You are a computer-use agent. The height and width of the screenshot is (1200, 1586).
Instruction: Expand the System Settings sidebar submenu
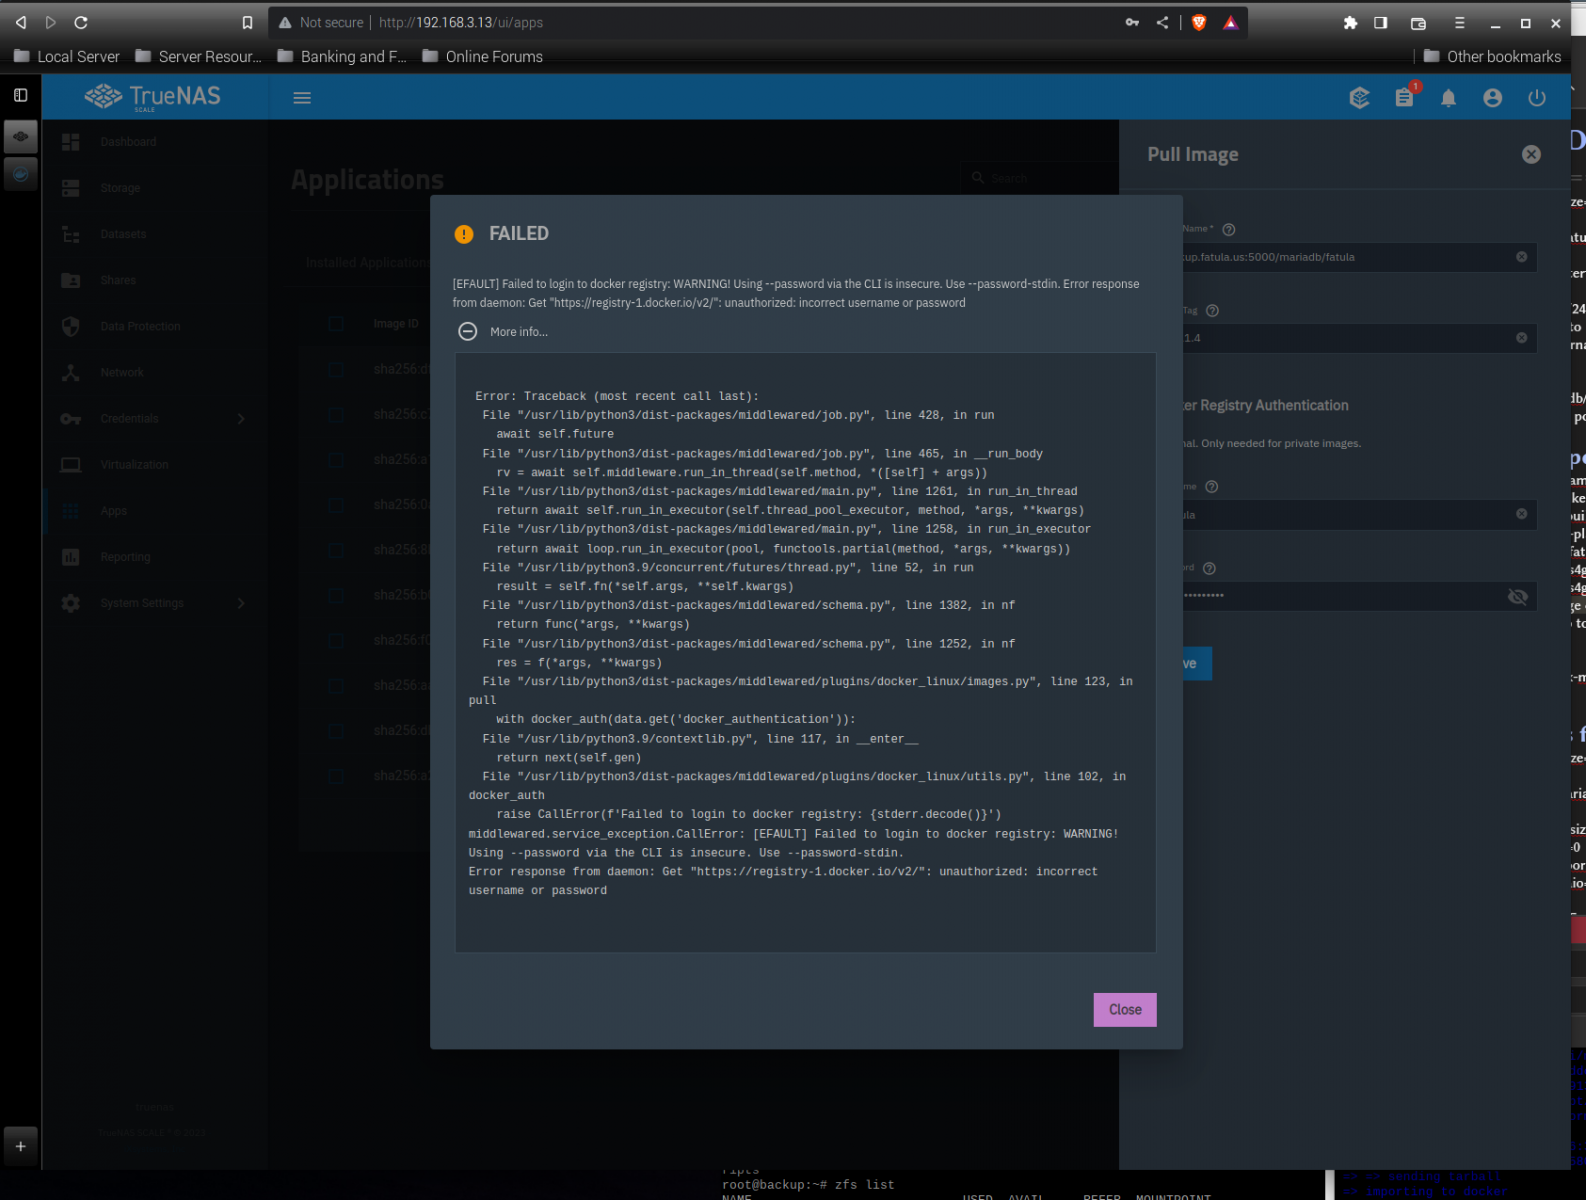coord(241,603)
